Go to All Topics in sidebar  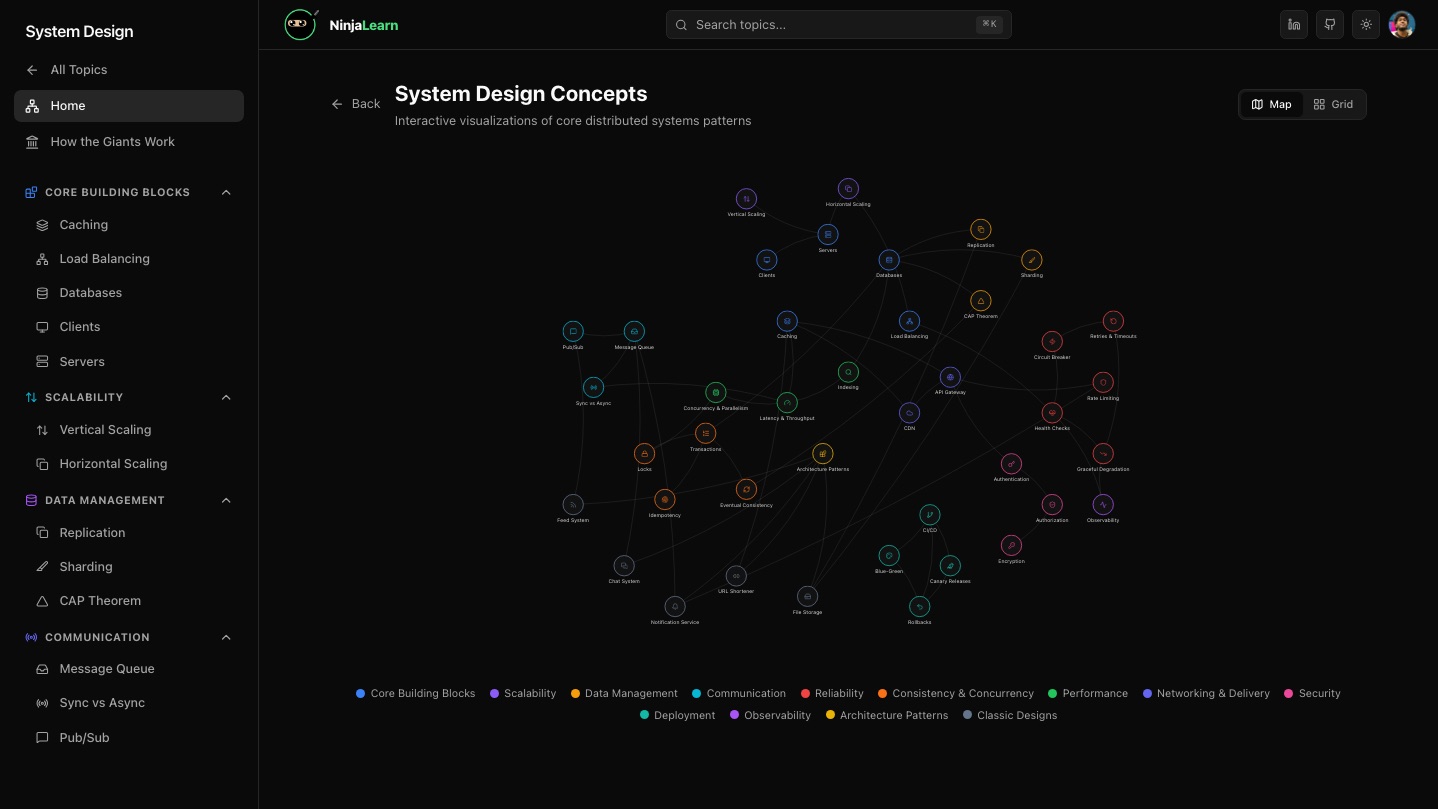[129, 70]
